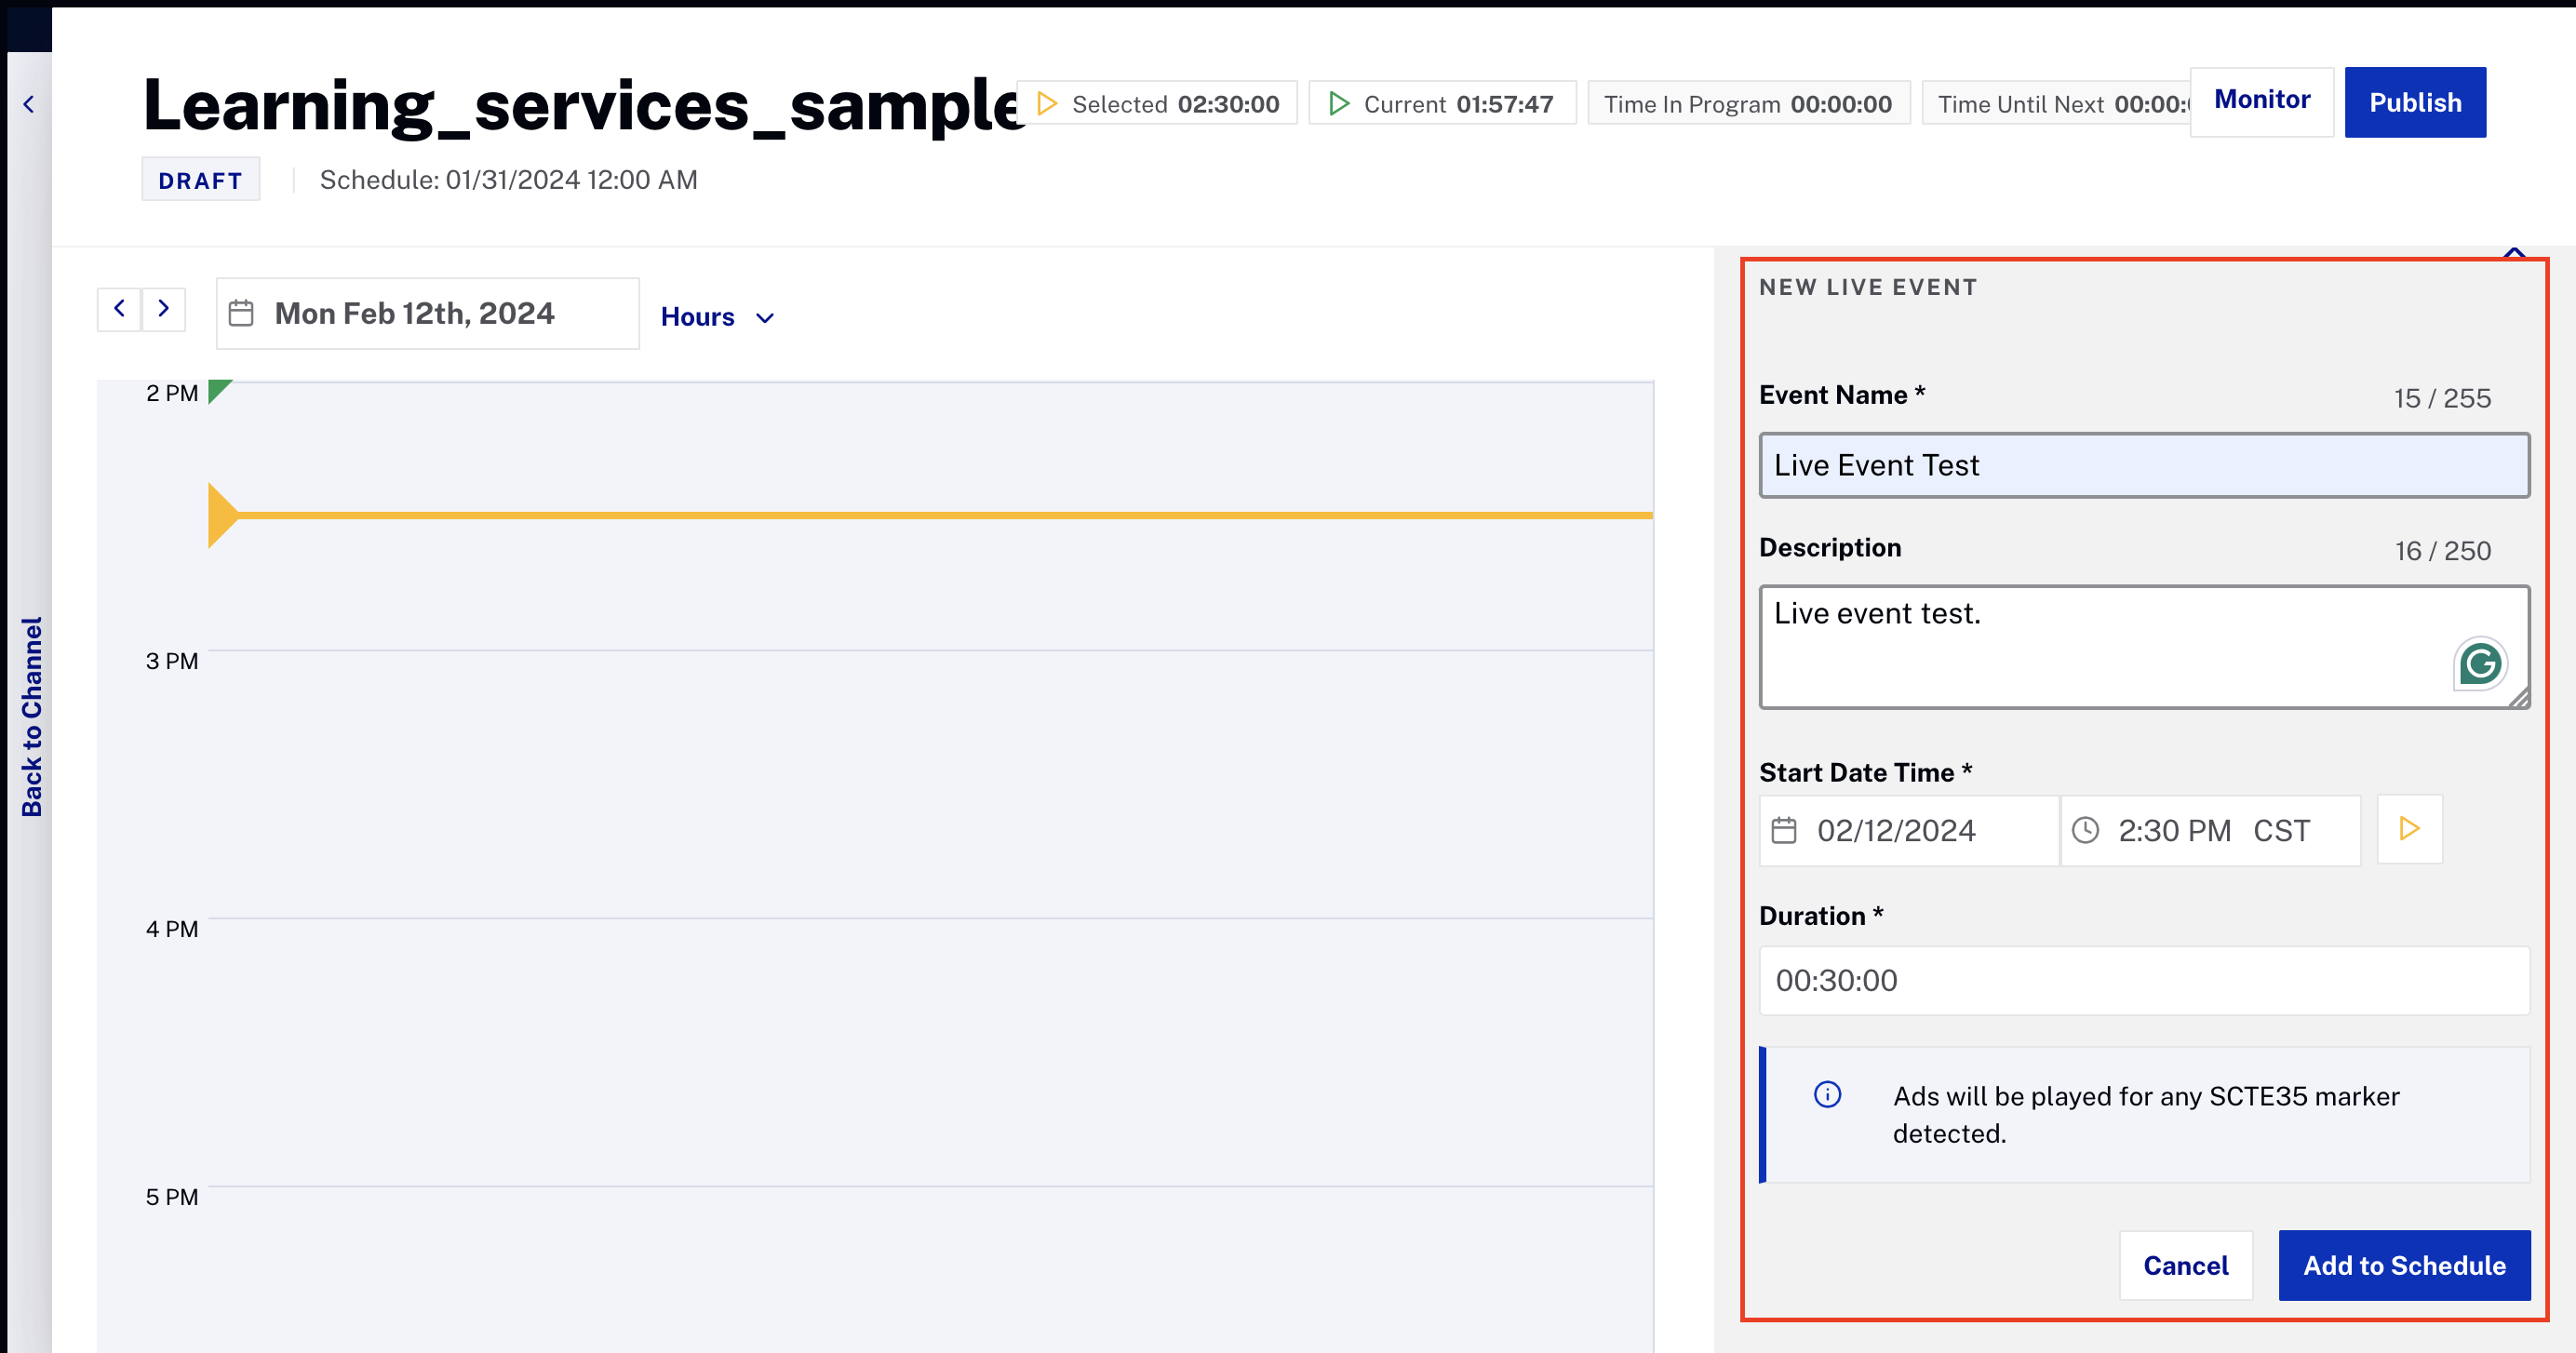Collapse the panel using the top-left chevron
2576x1353 pixels.
pyautogui.click(x=28, y=103)
